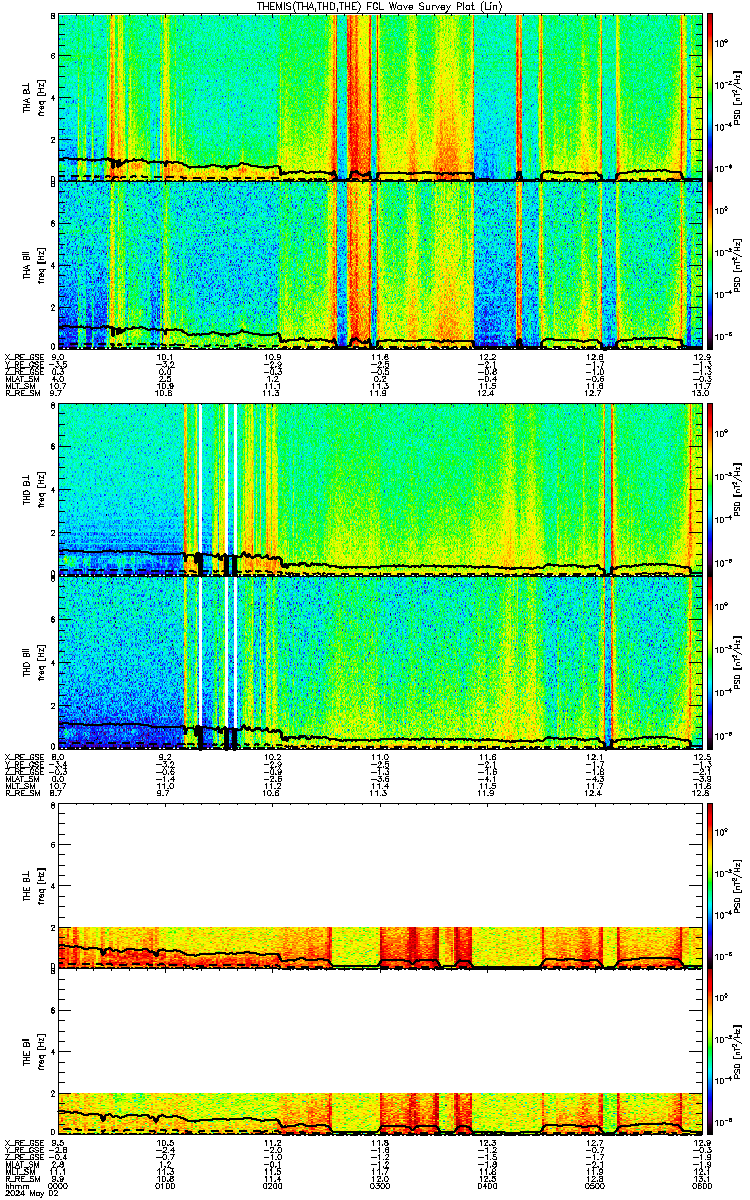Click the '0100' time tick label
750x1200 pixels.
(x=166, y=1185)
